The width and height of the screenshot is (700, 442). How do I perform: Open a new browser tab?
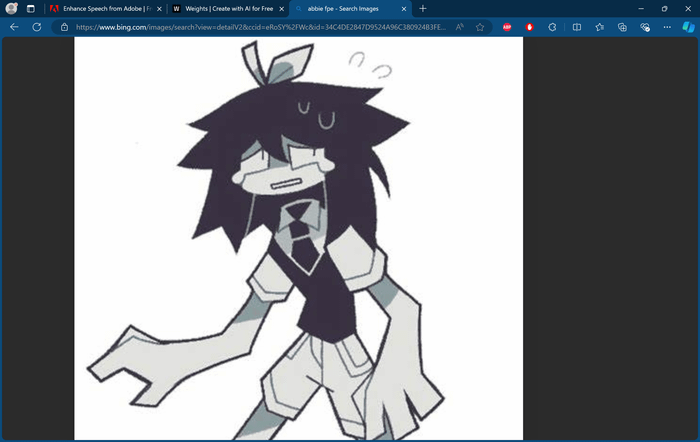coord(422,8)
